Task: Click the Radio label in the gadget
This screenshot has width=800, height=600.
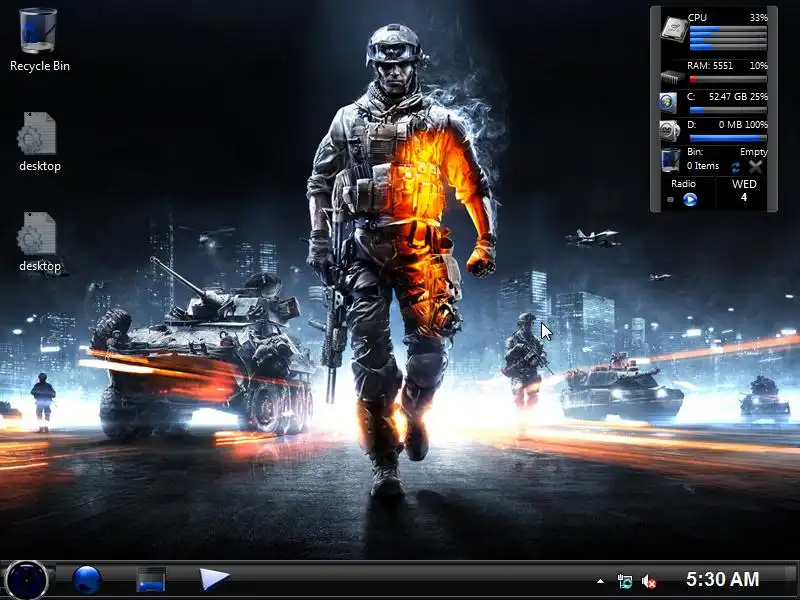Action: (683, 184)
